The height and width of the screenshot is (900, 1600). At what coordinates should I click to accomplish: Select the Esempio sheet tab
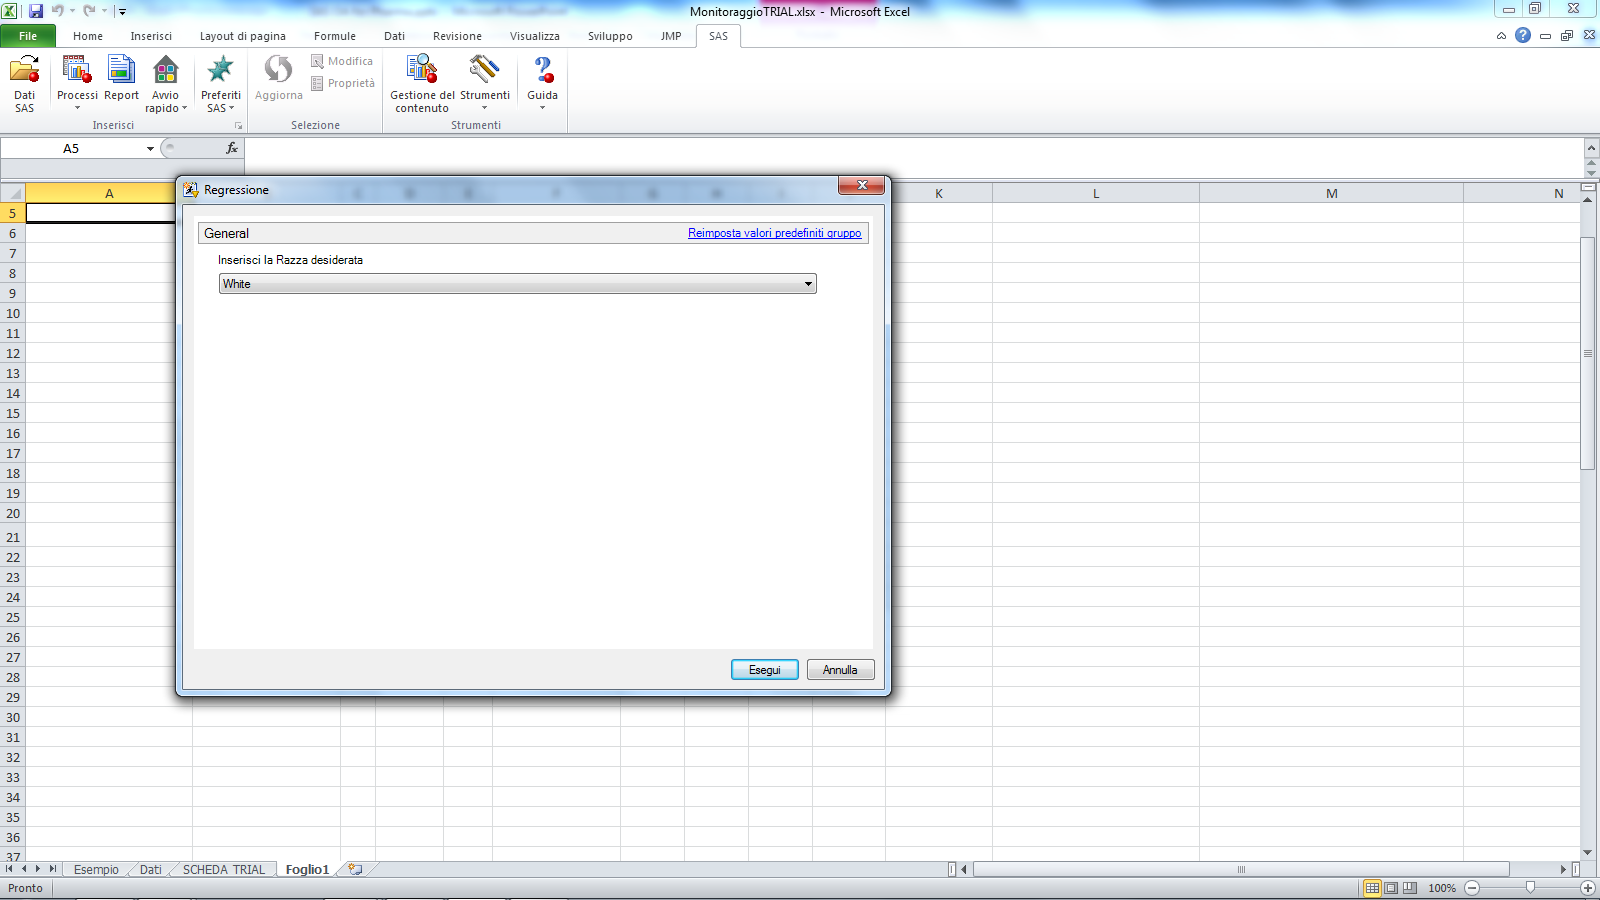tap(96, 869)
